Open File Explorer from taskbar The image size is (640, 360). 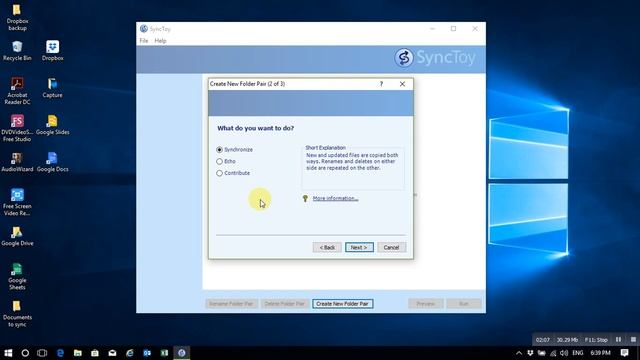point(78,353)
